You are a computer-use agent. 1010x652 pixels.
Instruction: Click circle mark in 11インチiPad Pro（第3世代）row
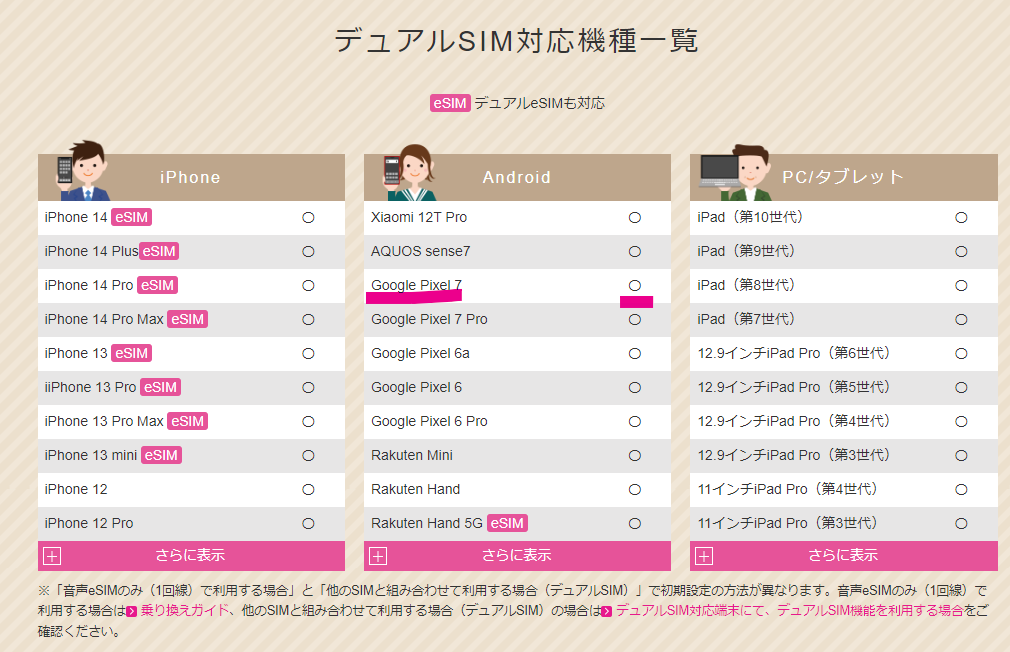click(x=961, y=524)
